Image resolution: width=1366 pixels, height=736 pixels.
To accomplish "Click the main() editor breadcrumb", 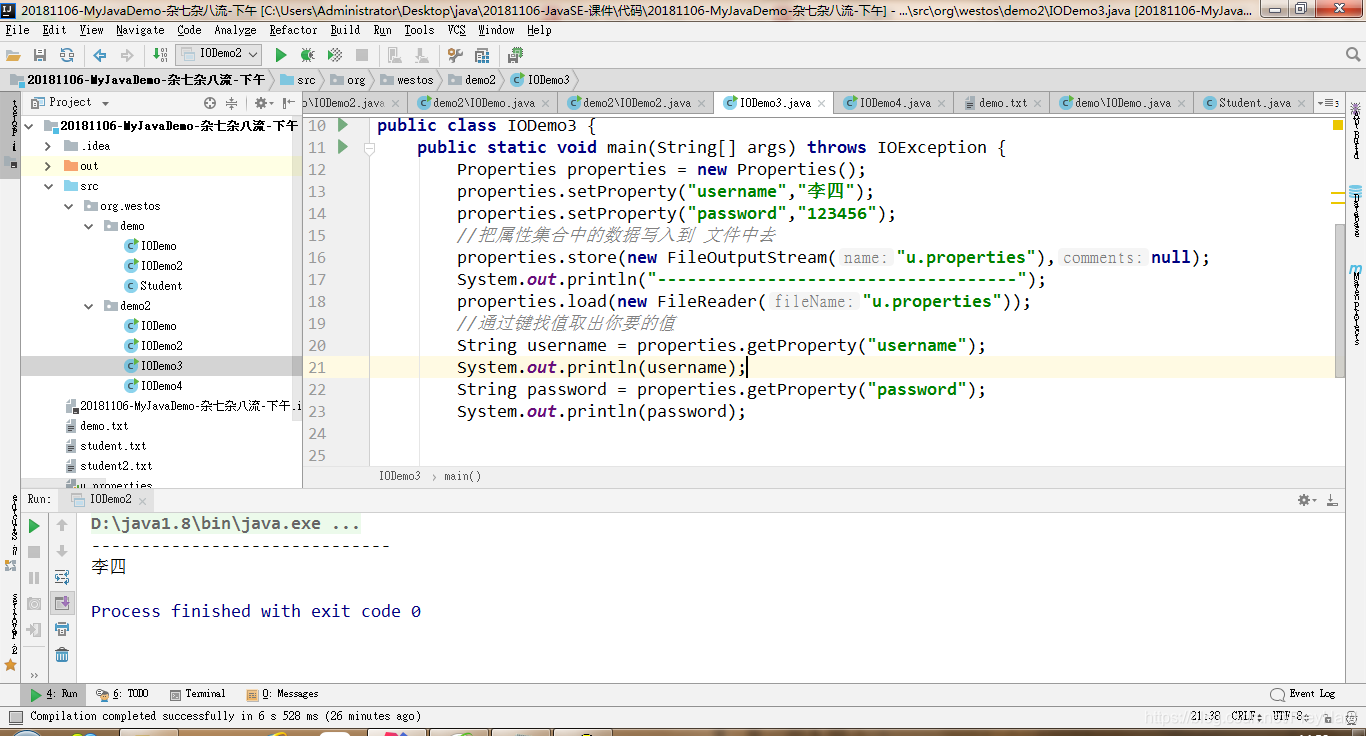I will click(463, 477).
